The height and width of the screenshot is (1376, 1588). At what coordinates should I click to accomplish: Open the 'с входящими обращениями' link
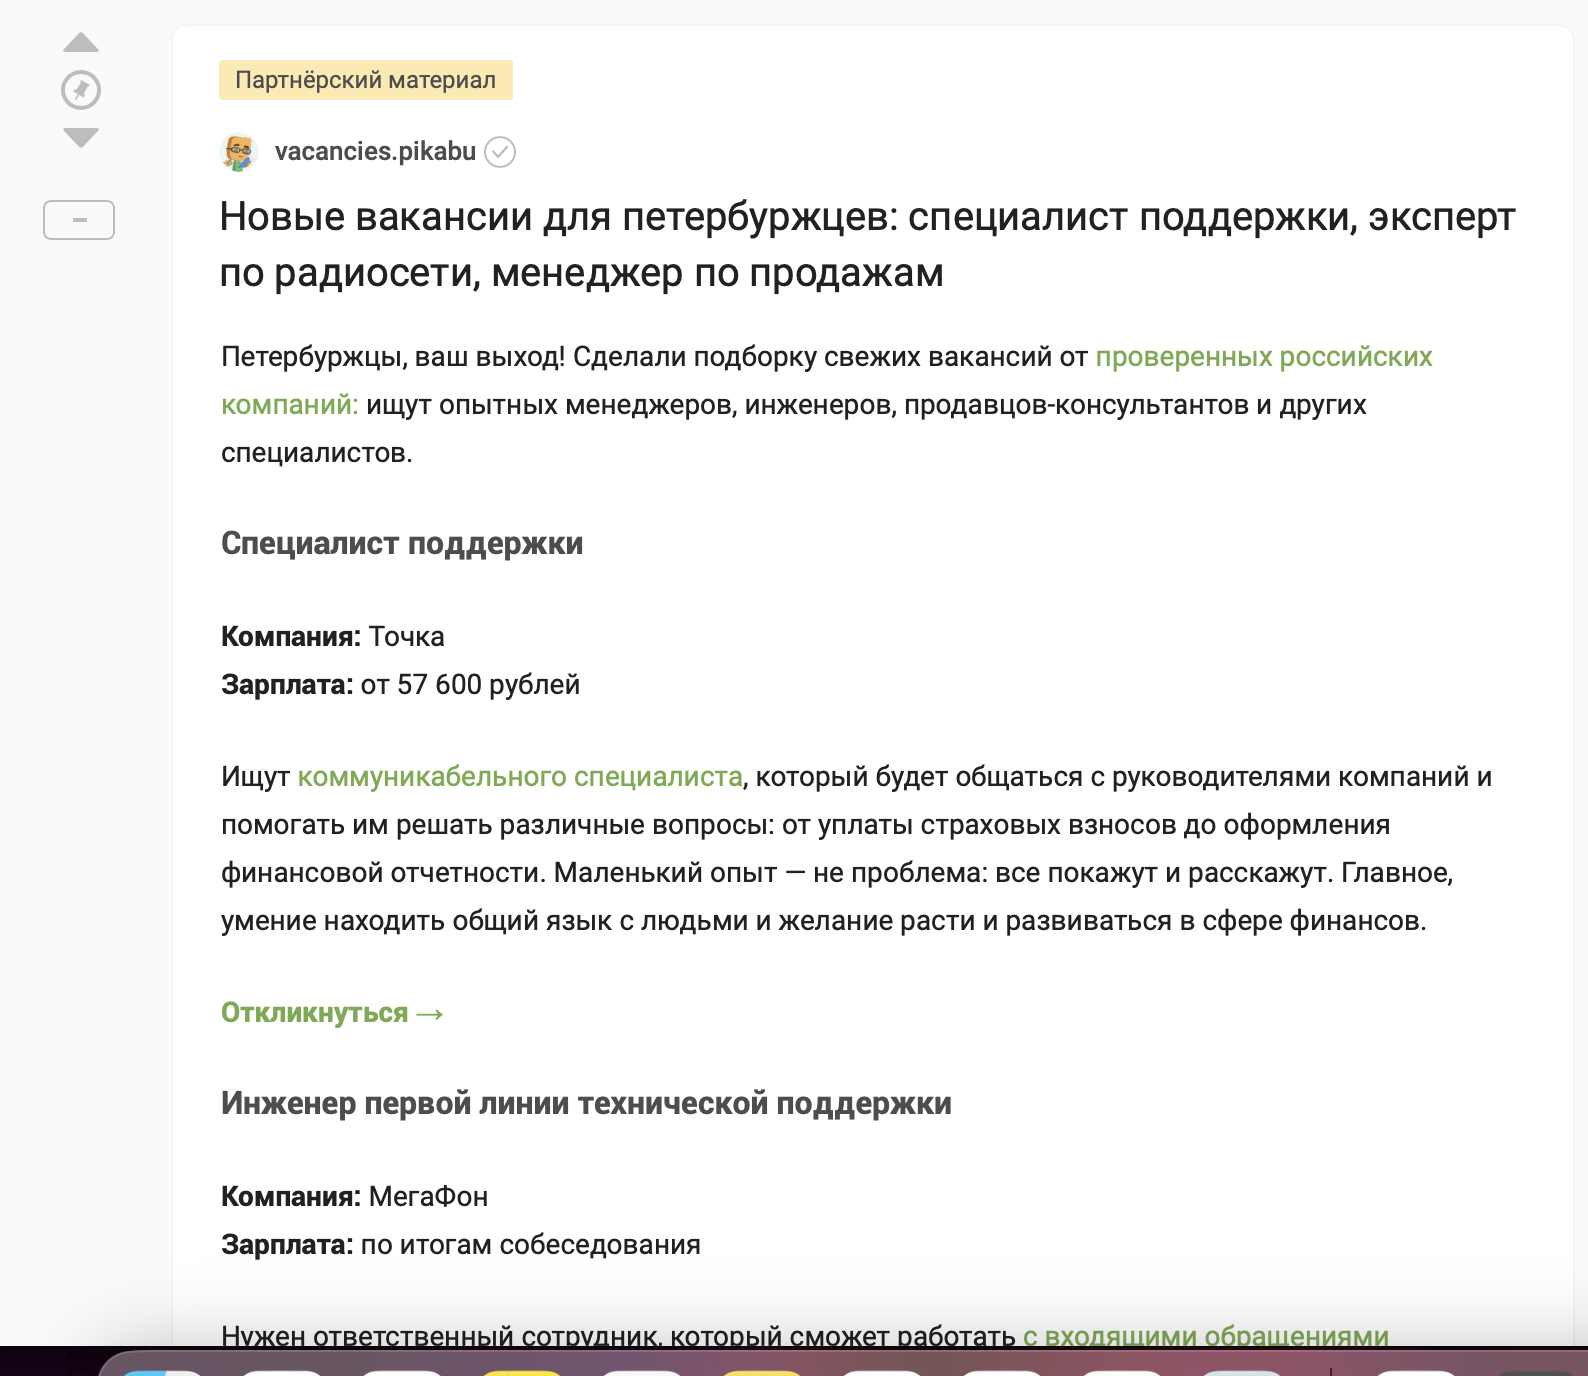[1206, 1336]
